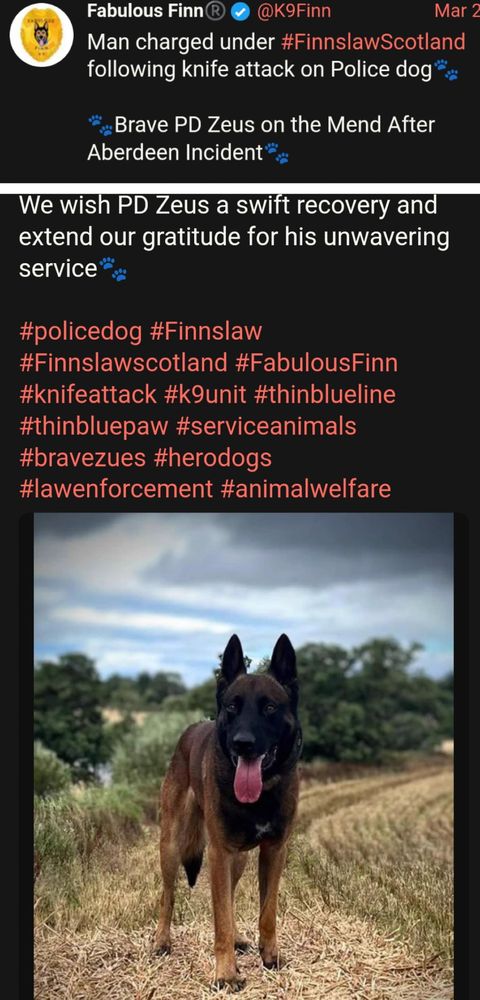Tap the #k9unit hashtag
Image resolution: width=480 pixels, height=1000 pixels.
tap(205, 395)
